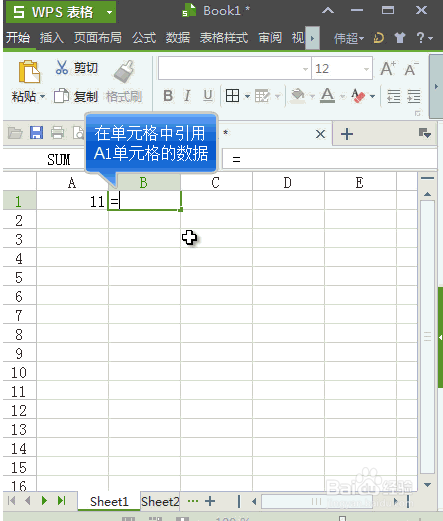Click the cell borders icon
This screenshot has height=521, width=443.
[x=232, y=96]
